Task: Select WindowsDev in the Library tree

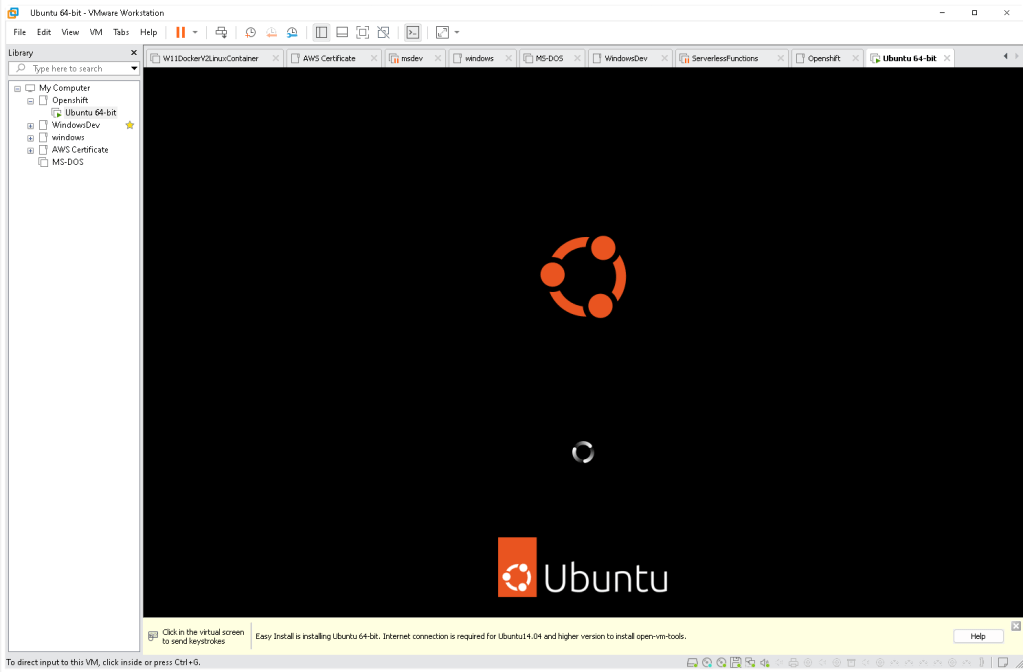Action: click(x=76, y=125)
